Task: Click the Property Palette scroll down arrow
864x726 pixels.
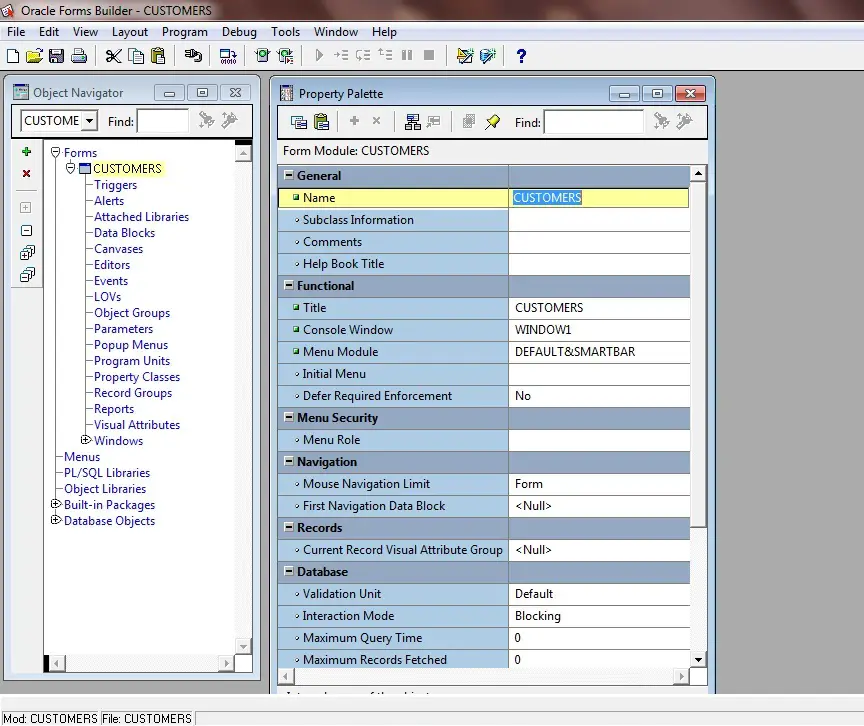Action: 698,659
